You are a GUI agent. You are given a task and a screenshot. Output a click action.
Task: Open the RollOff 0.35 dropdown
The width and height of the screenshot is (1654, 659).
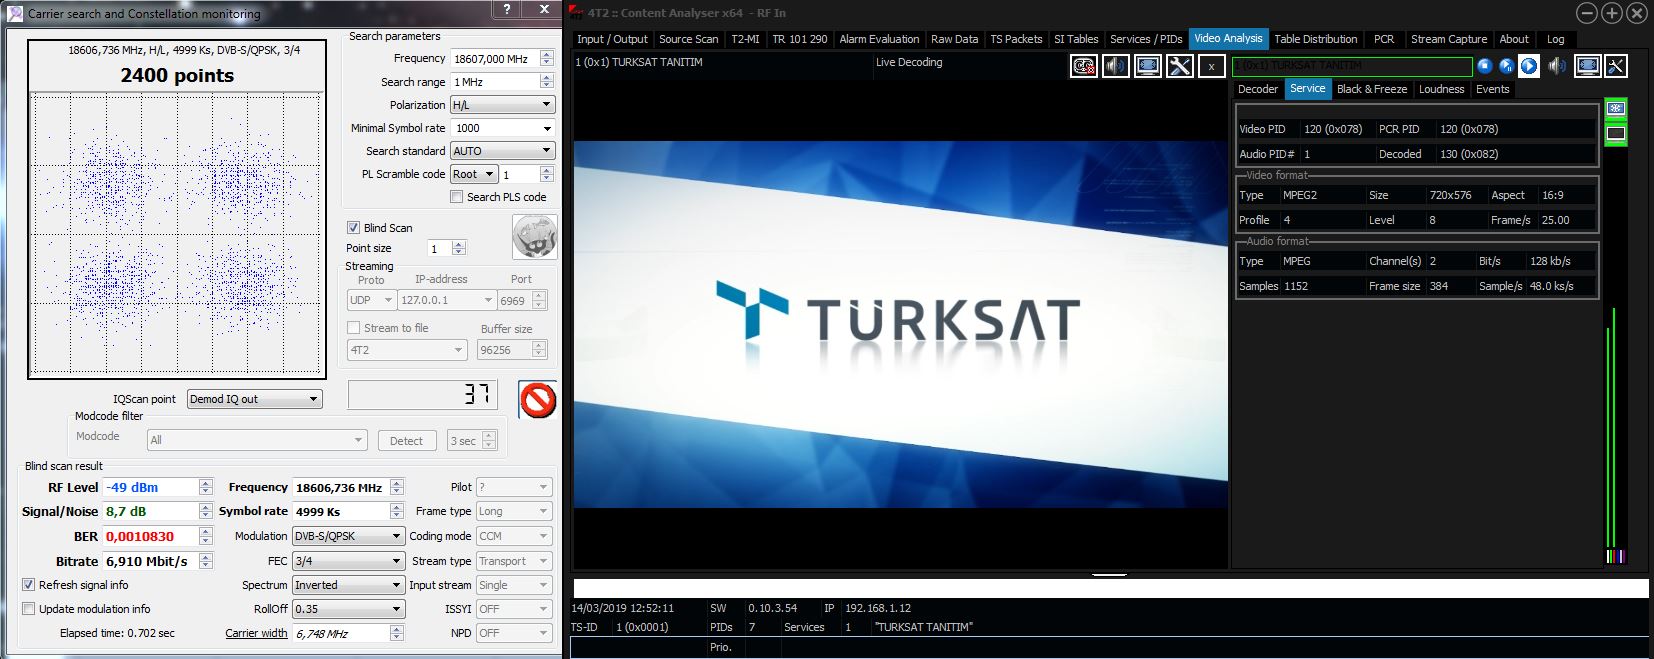pos(348,609)
